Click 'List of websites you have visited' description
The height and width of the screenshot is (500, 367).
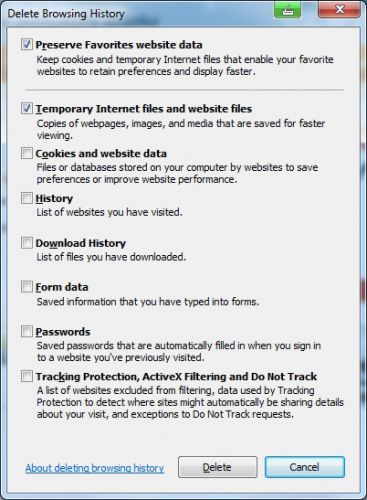(x=109, y=212)
